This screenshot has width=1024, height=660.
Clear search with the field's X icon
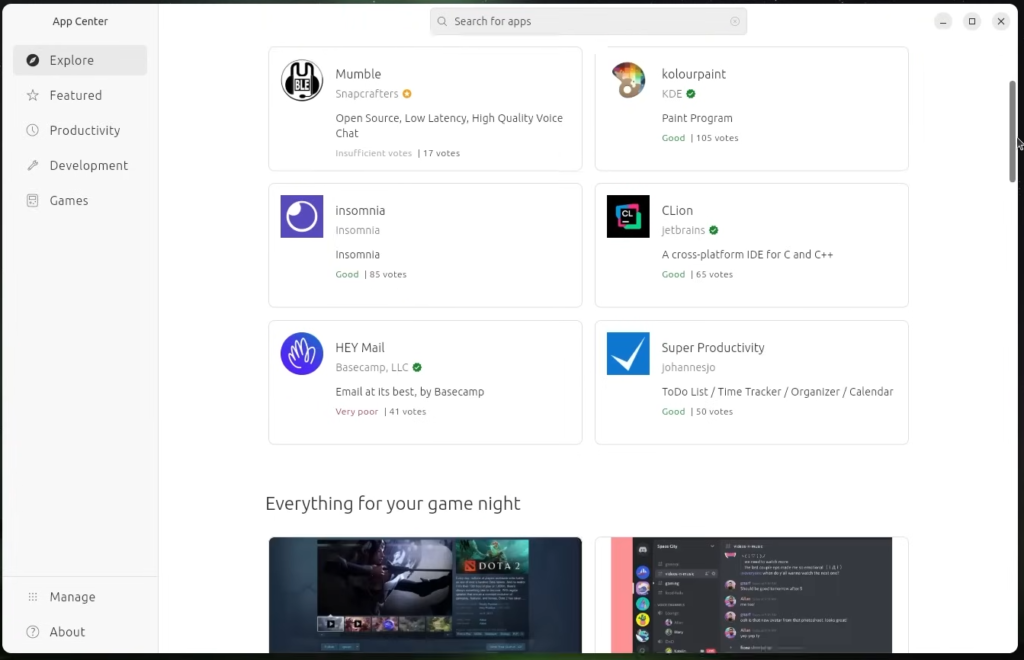tap(735, 22)
